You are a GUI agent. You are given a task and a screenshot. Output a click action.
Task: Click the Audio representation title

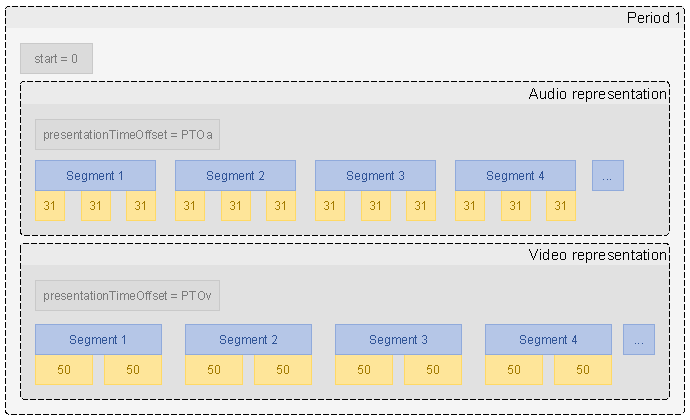coord(598,94)
